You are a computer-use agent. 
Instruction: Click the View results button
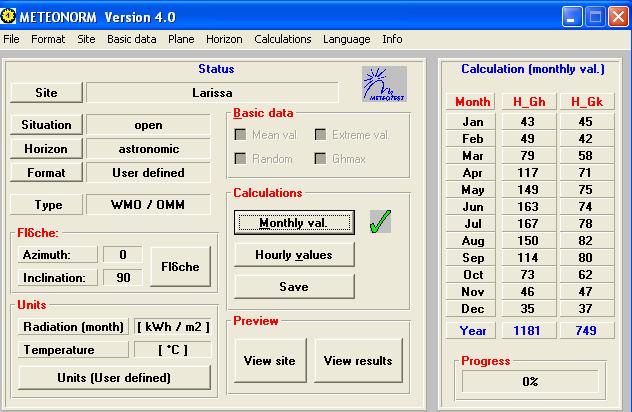pos(358,360)
